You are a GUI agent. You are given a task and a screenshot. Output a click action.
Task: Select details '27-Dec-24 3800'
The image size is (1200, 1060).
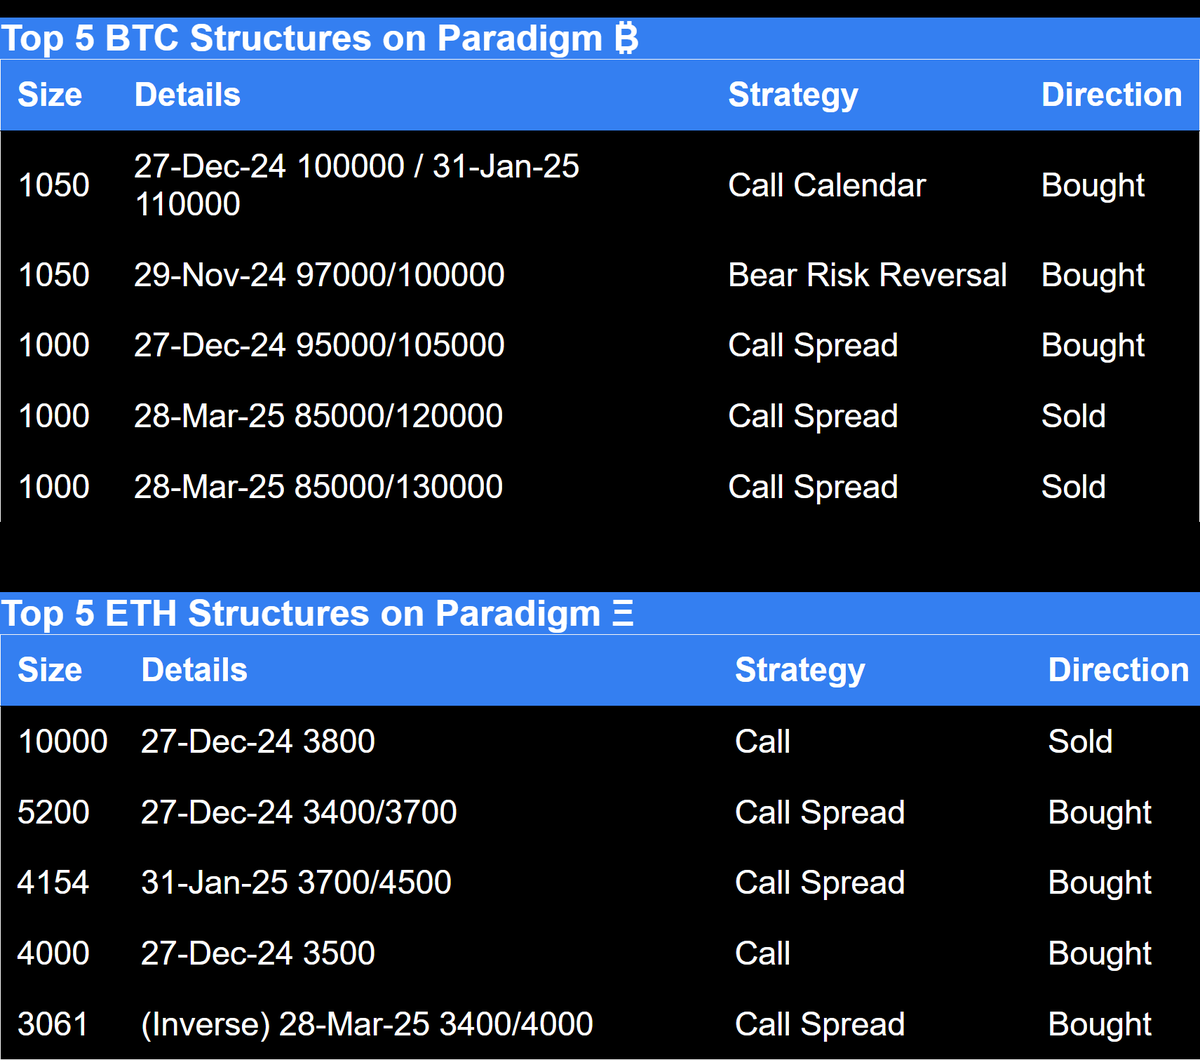(258, 741)
